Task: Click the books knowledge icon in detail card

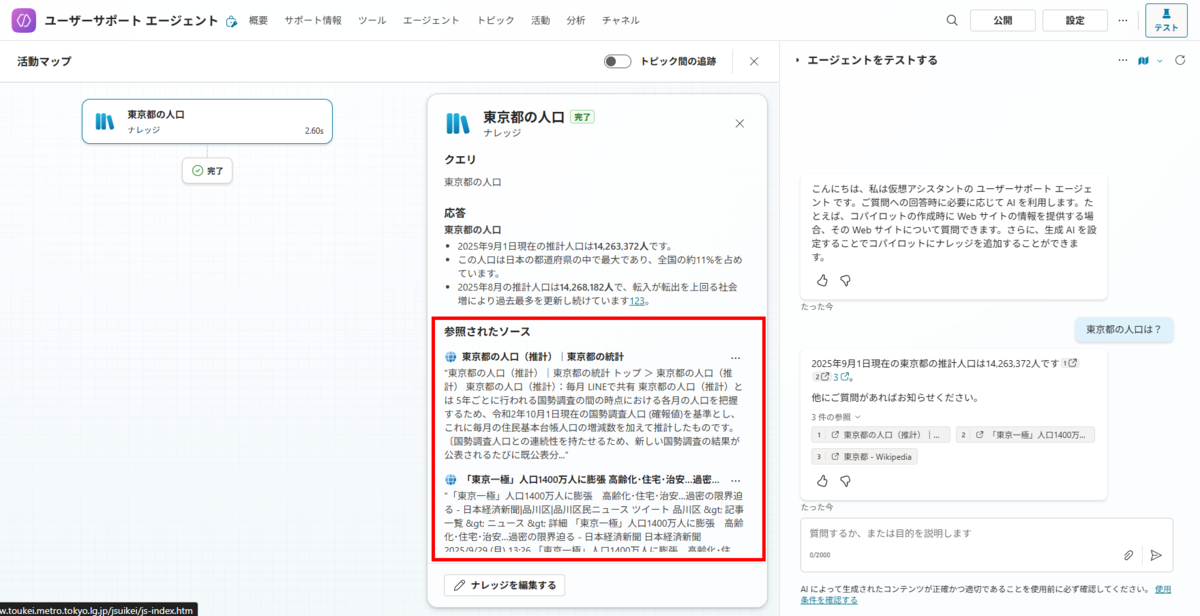Action: tap(458, 123)
